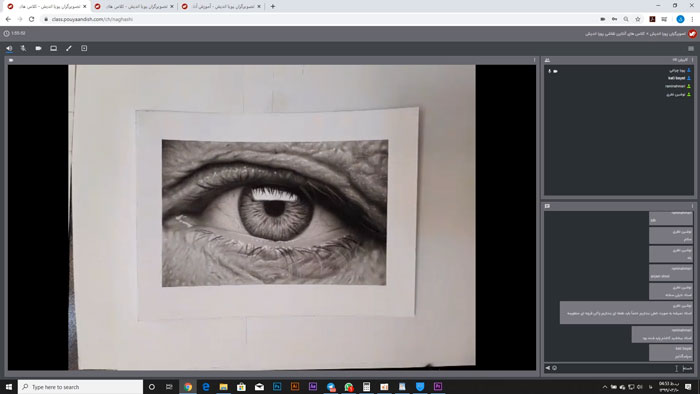Screen dimensions: 700x394
Task: Click the screen share icon in toolbar
Action: (54, 48)
